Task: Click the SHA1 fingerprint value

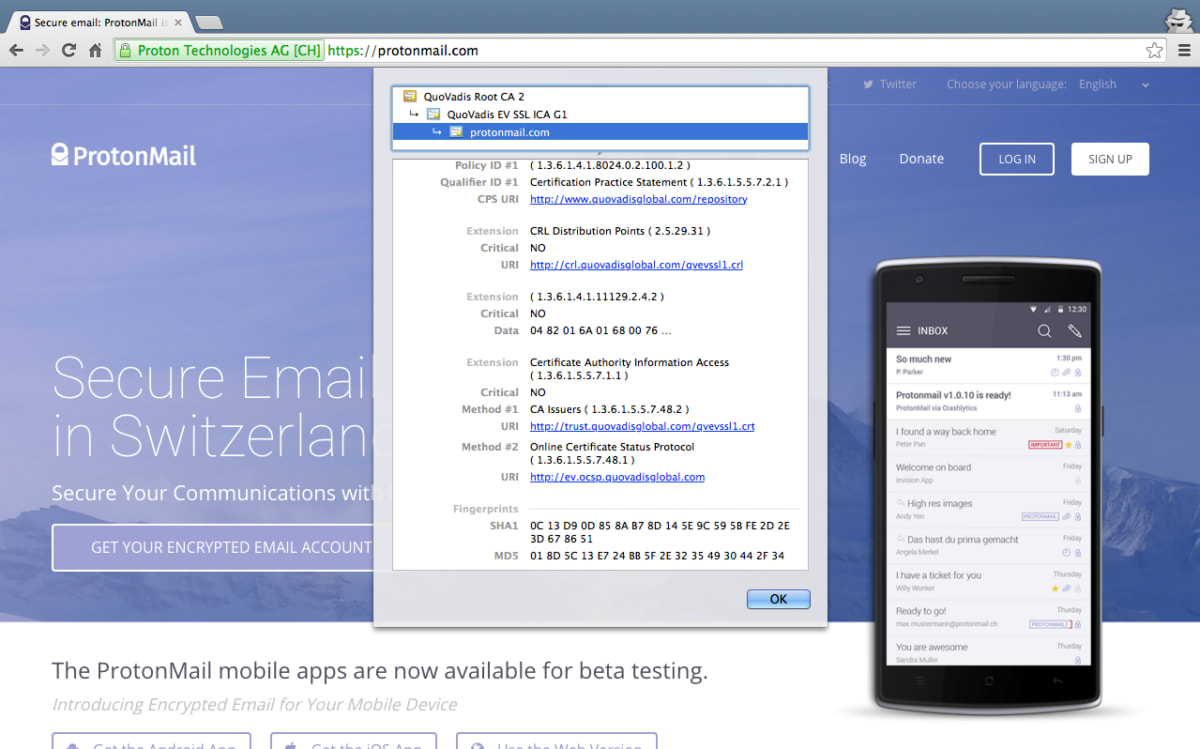Action: pos(660,532)
